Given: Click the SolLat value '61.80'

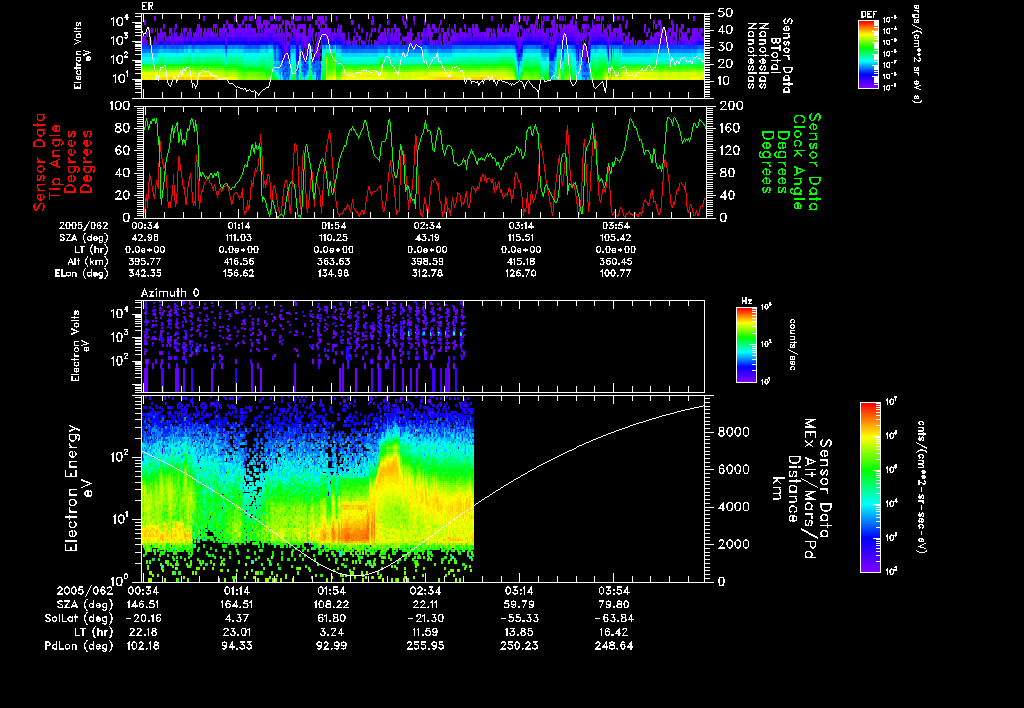Looking at the screenshot, I should (x=332, y=618).
